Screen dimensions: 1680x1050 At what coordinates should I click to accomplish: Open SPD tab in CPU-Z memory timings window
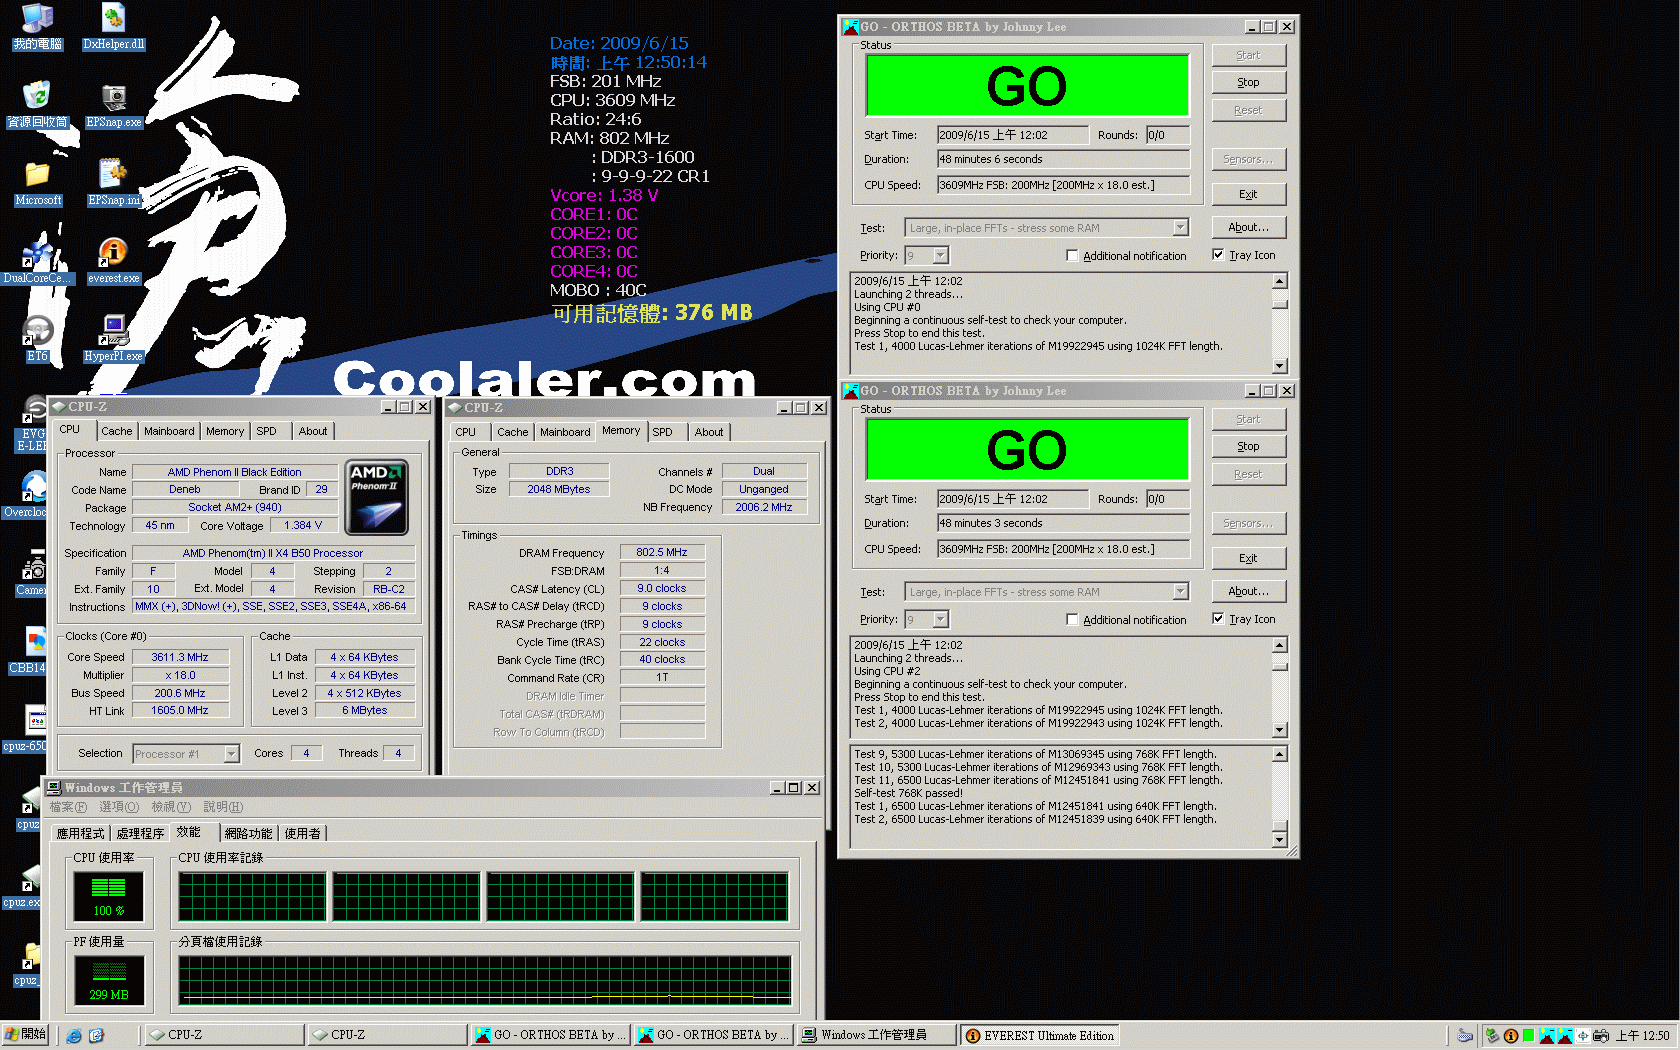tap(662, 432)
